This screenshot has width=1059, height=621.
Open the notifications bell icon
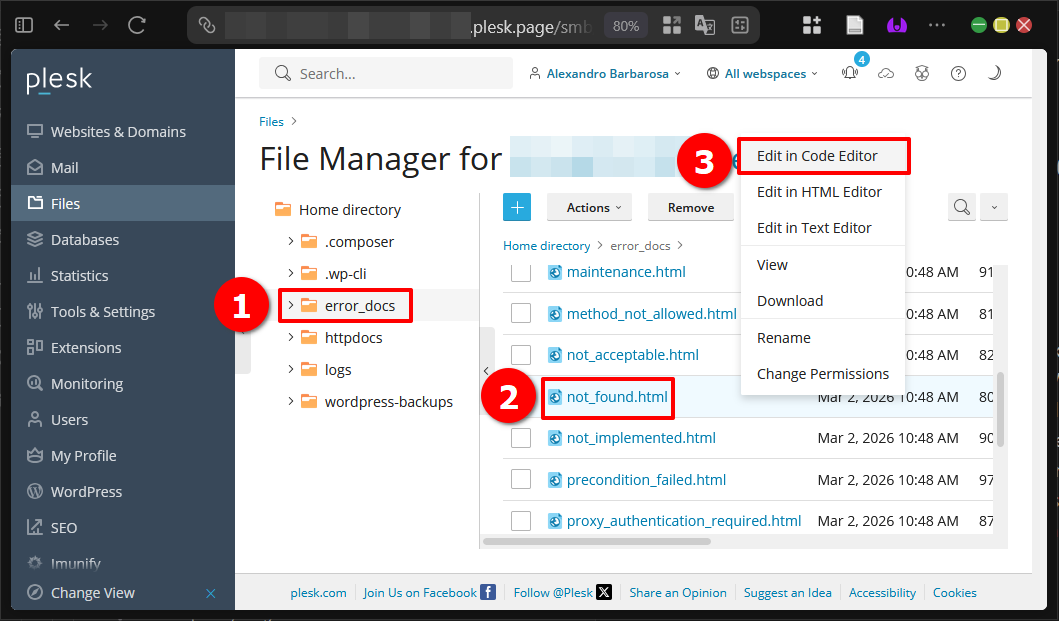[850, 73]
